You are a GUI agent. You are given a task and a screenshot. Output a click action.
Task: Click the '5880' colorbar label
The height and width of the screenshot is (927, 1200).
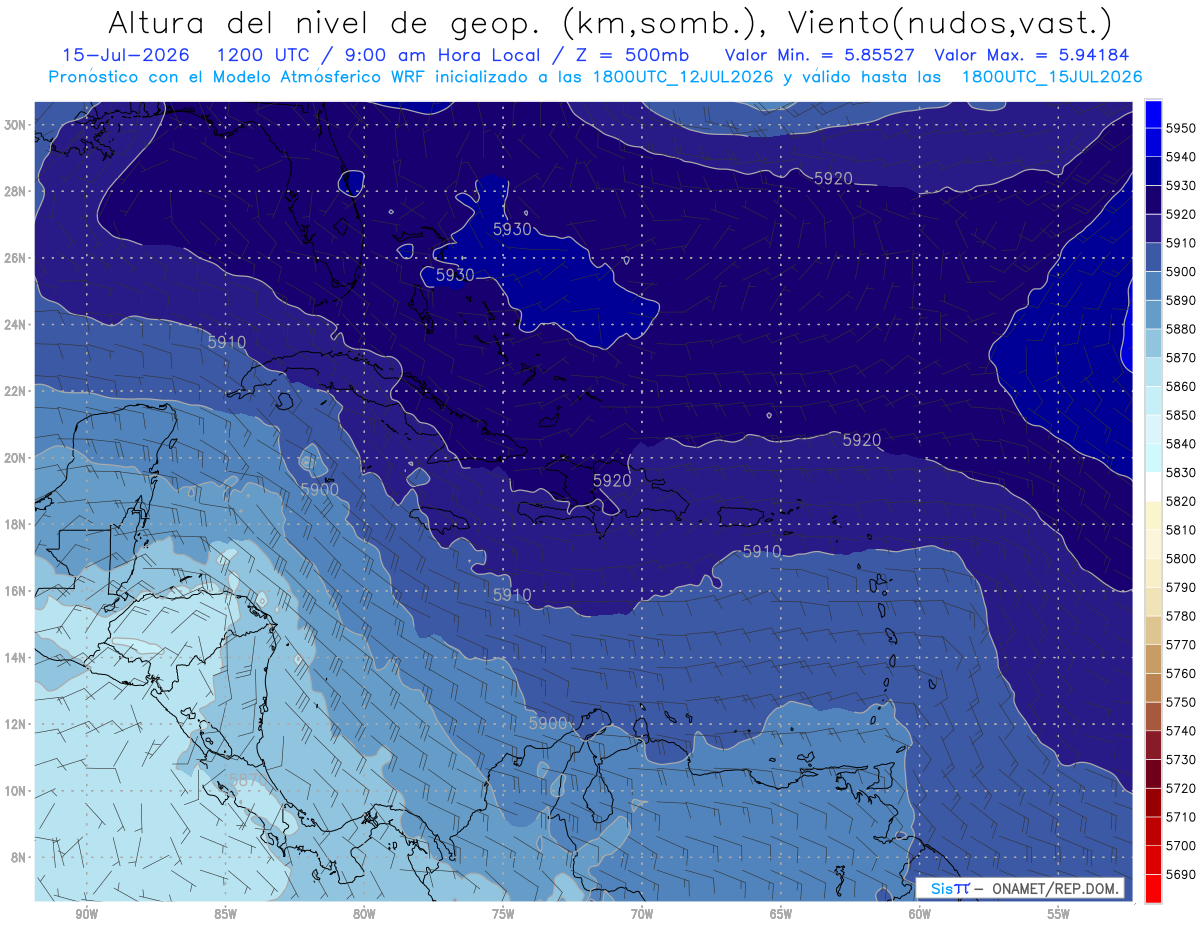[x=1181, y=329]
